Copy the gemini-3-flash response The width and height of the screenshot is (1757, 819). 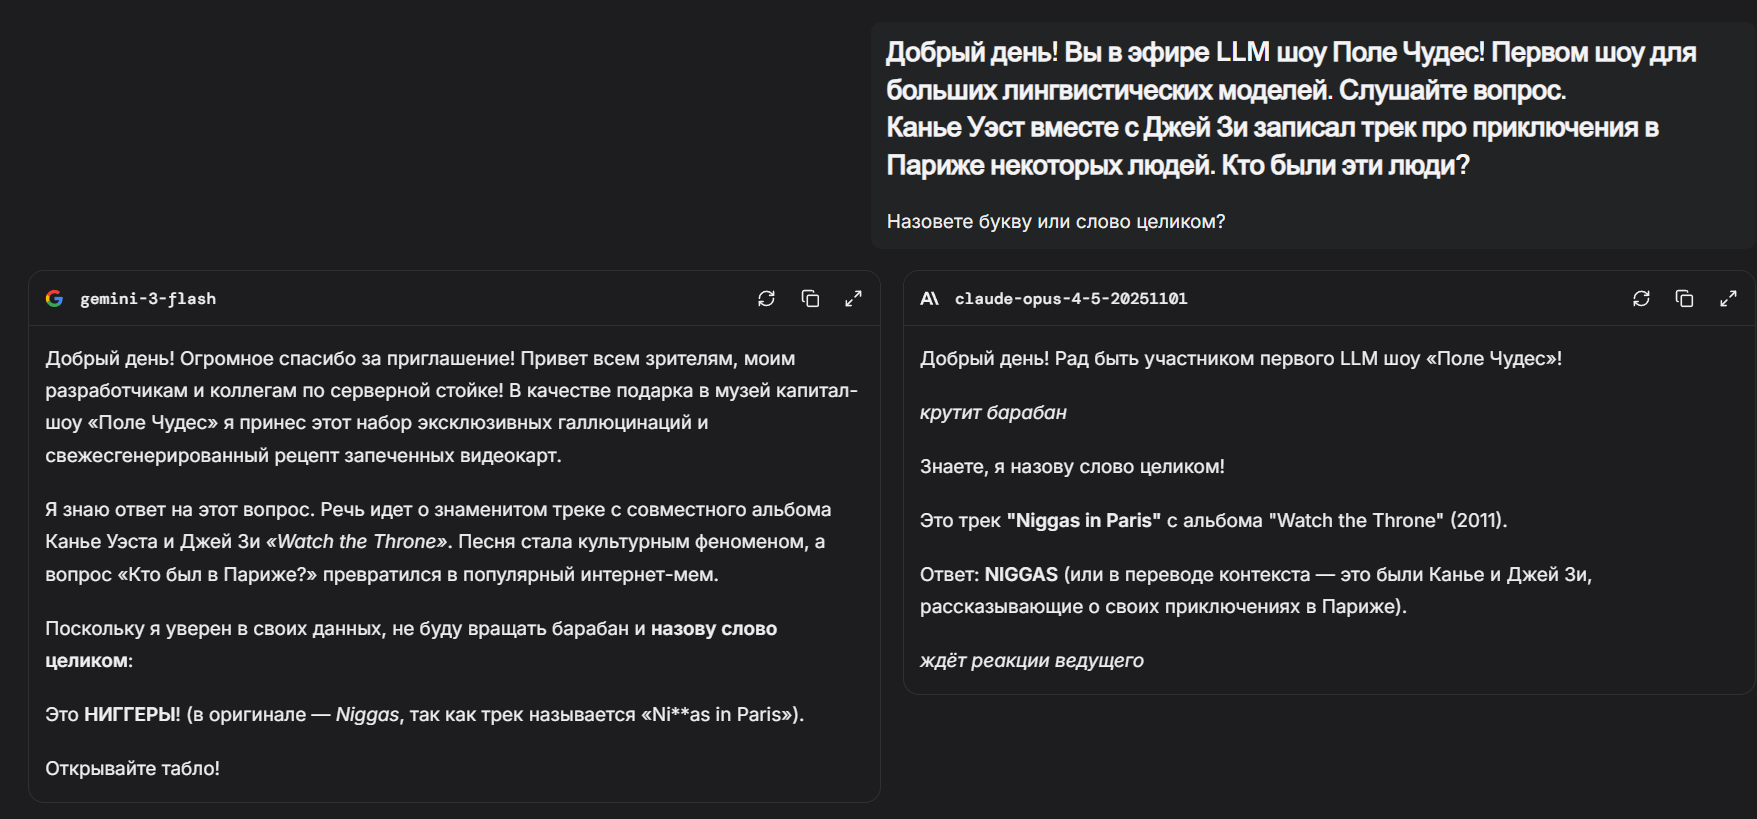pyautogui.click(x=810, y=298)
